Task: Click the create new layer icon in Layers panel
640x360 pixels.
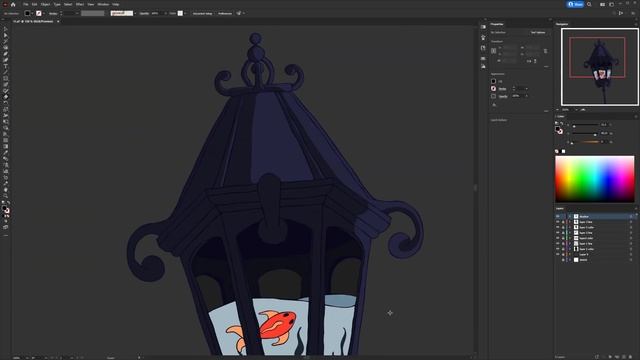Action: point(624,357)
